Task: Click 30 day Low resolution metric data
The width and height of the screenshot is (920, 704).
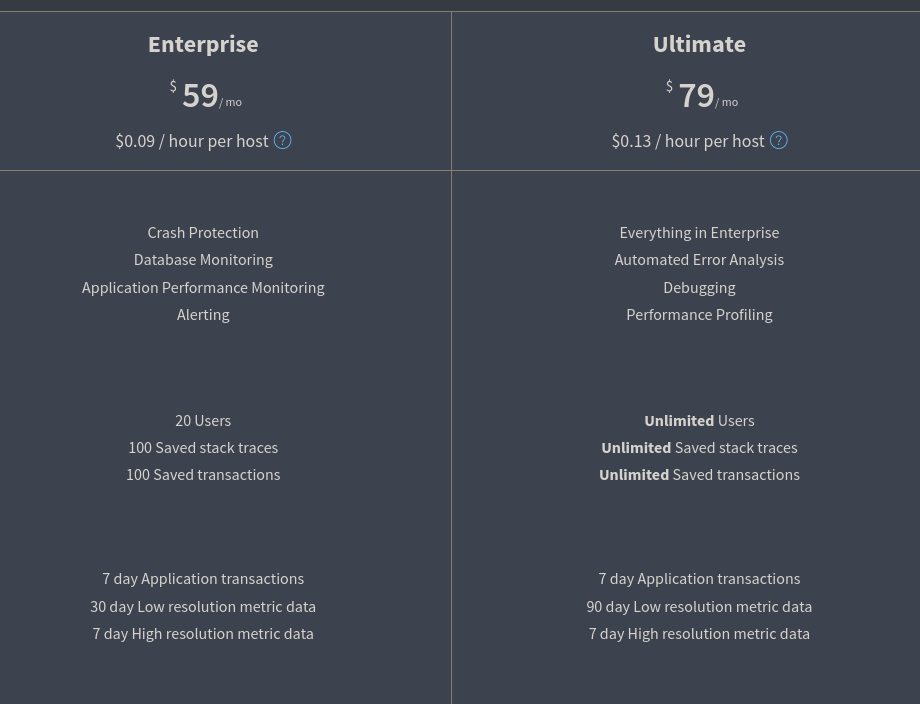Action: [x=203, y=607]
